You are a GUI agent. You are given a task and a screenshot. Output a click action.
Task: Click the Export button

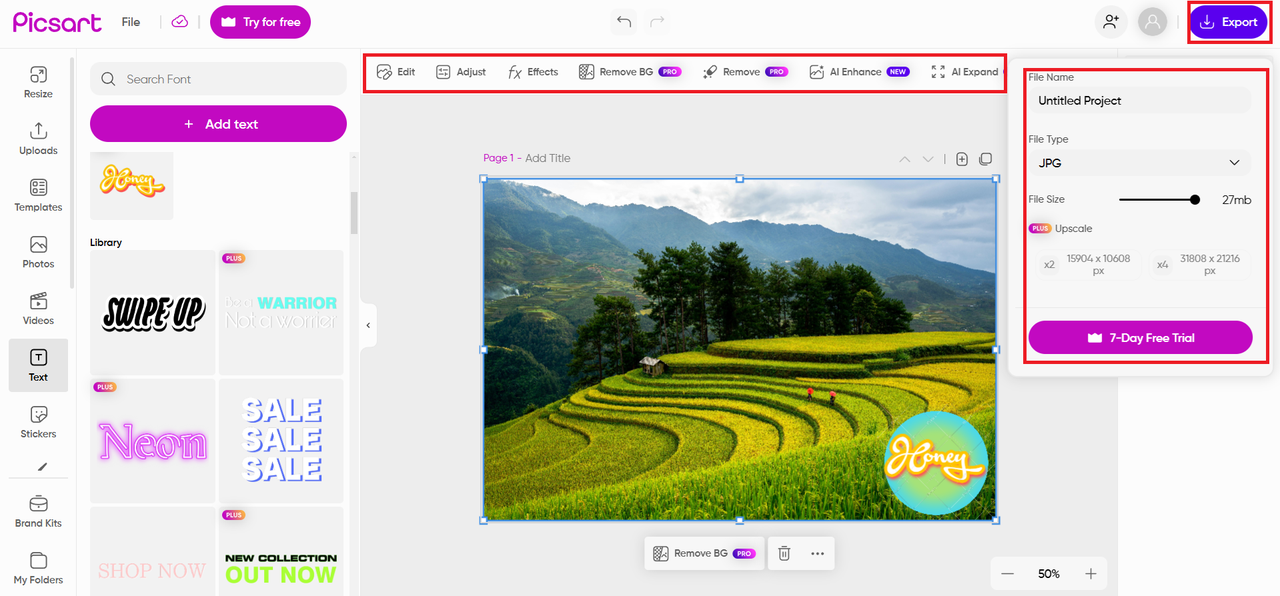(x=1228, y=22)
